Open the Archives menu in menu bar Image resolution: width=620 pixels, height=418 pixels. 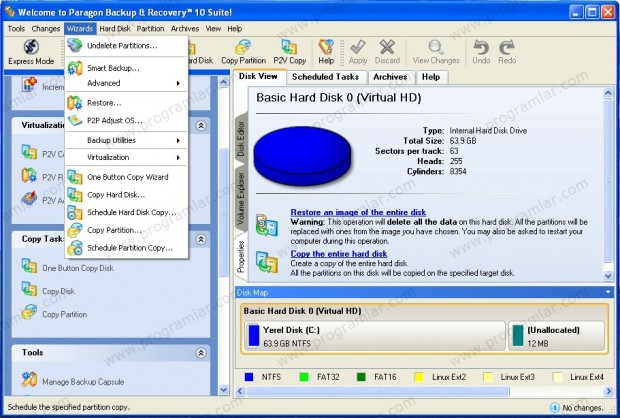pos(185,28)
